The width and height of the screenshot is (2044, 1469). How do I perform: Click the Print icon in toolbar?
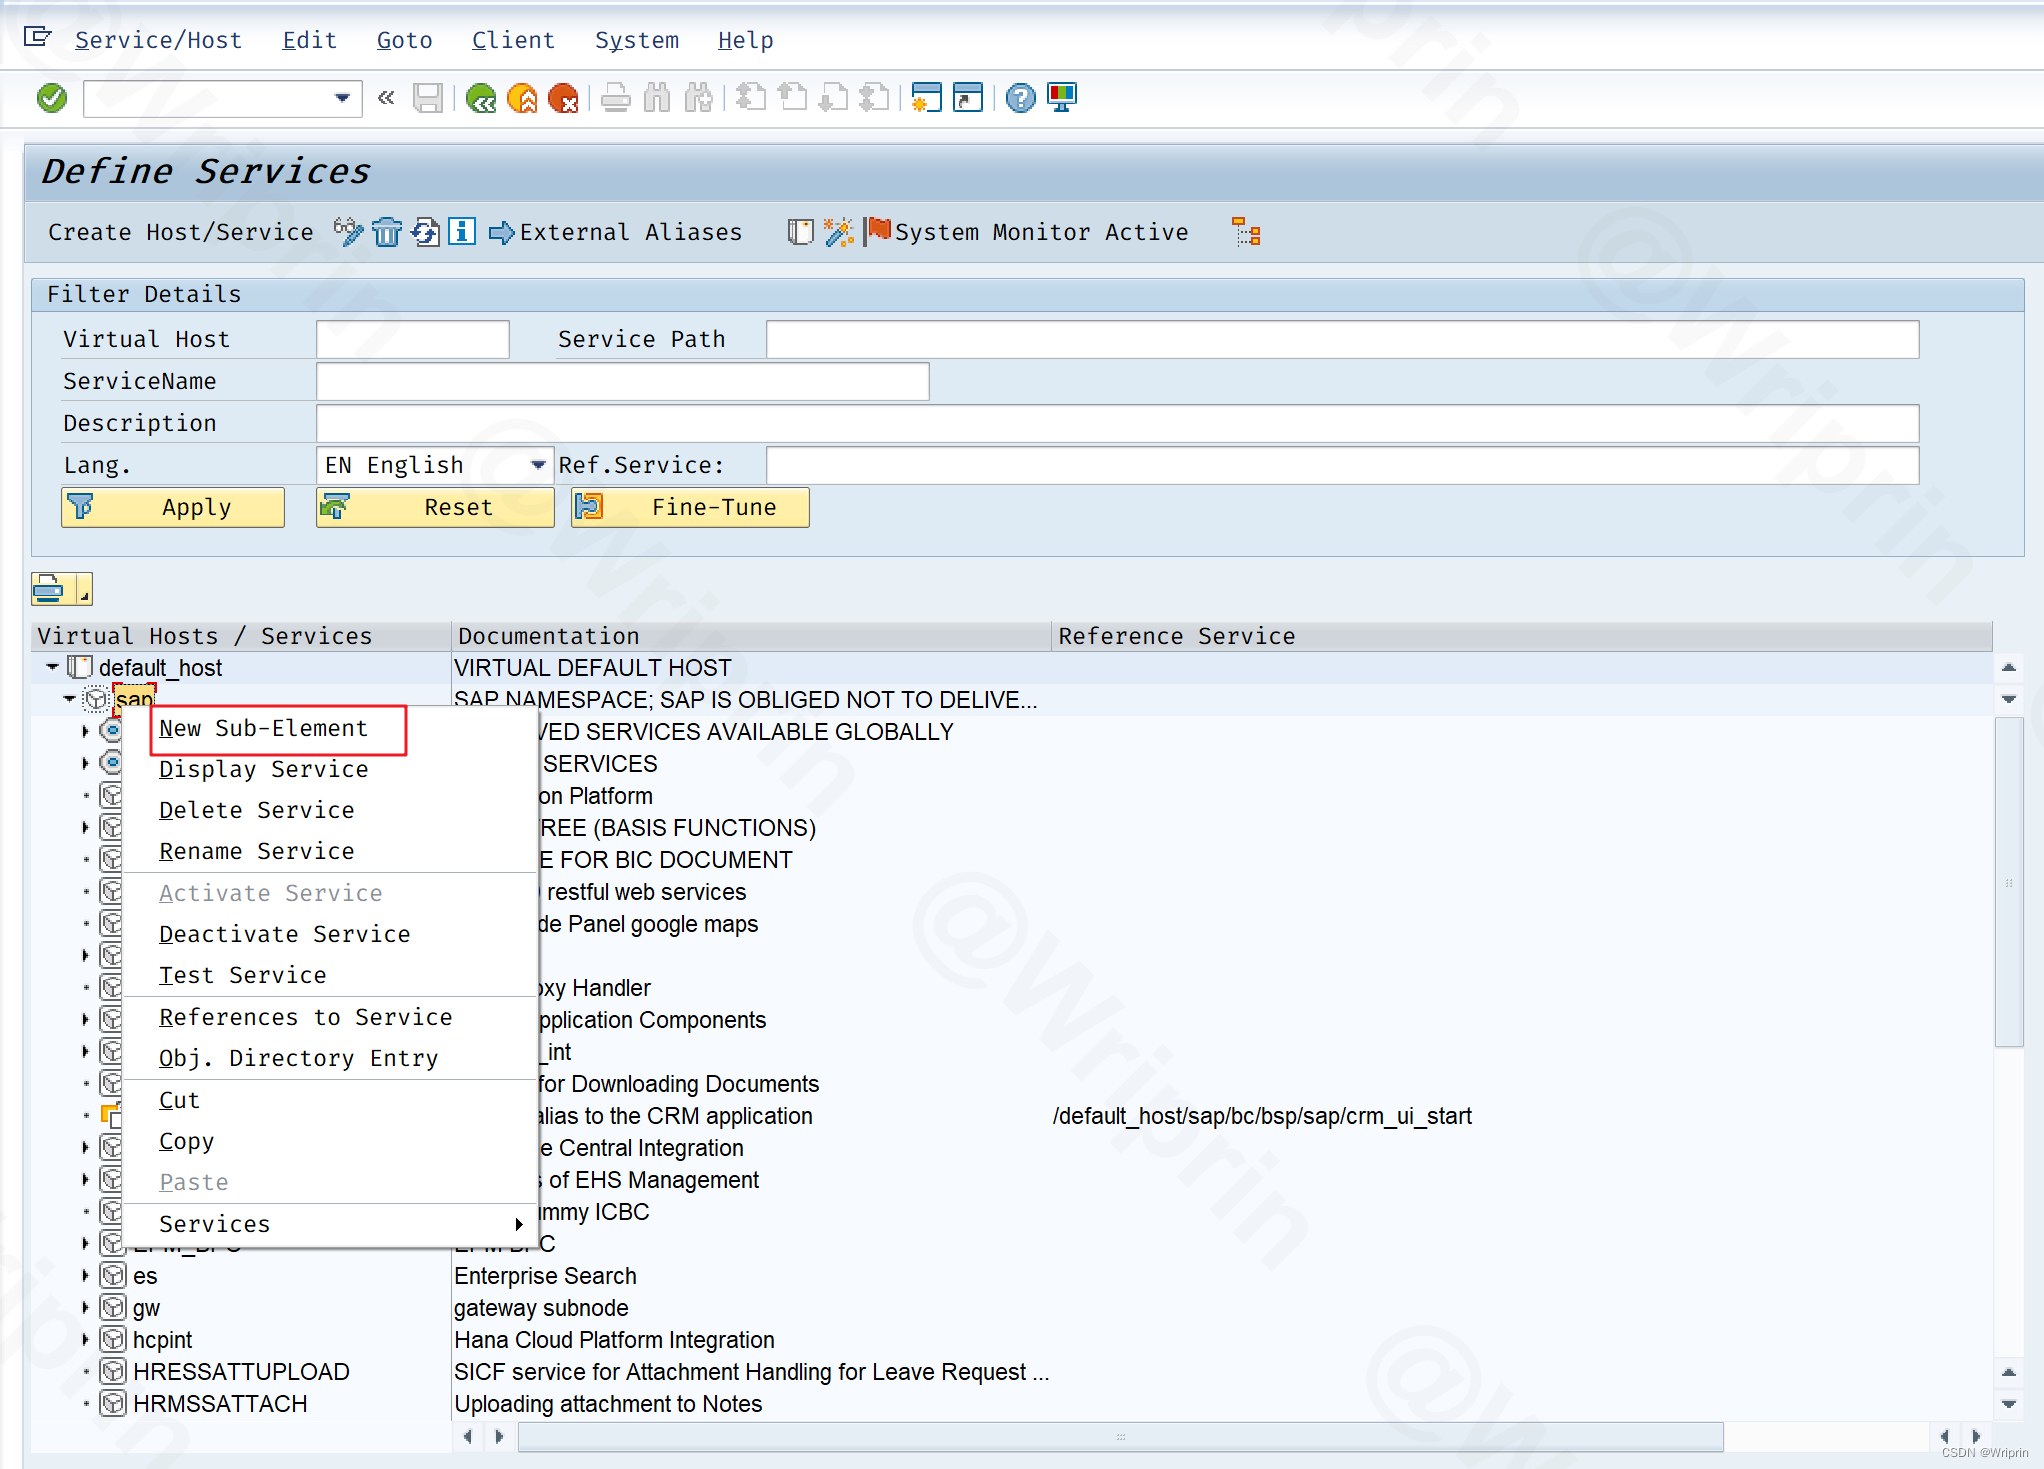(616, 98)
